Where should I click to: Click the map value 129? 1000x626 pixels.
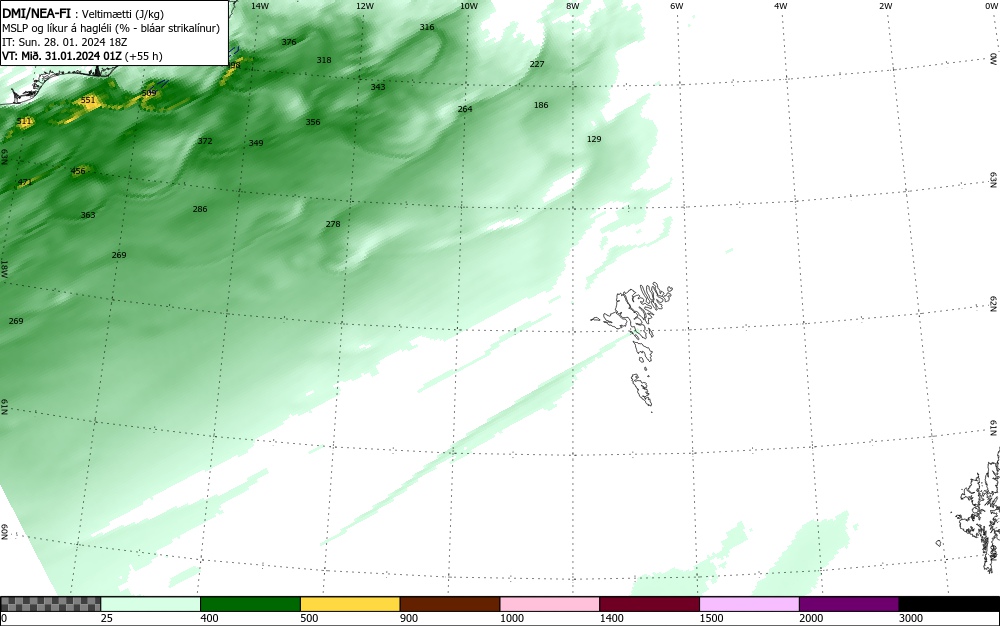(594, 139)
